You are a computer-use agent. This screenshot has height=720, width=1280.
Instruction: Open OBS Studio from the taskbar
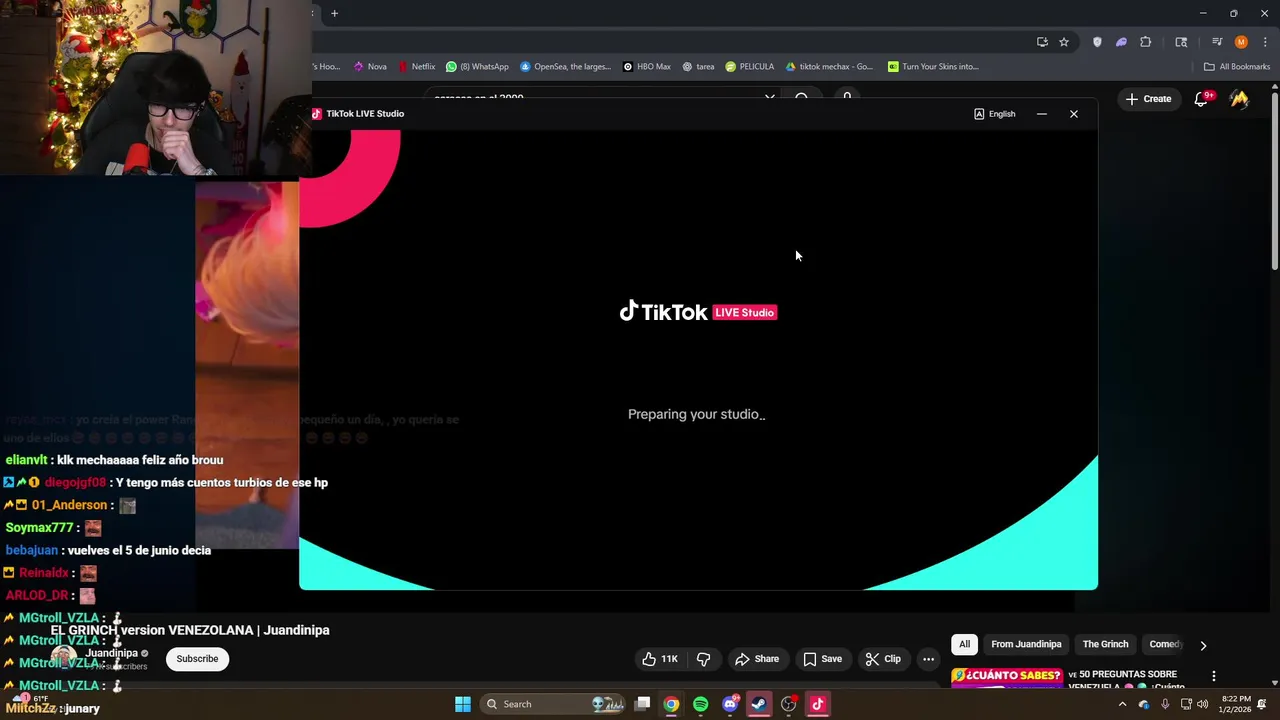789,704
